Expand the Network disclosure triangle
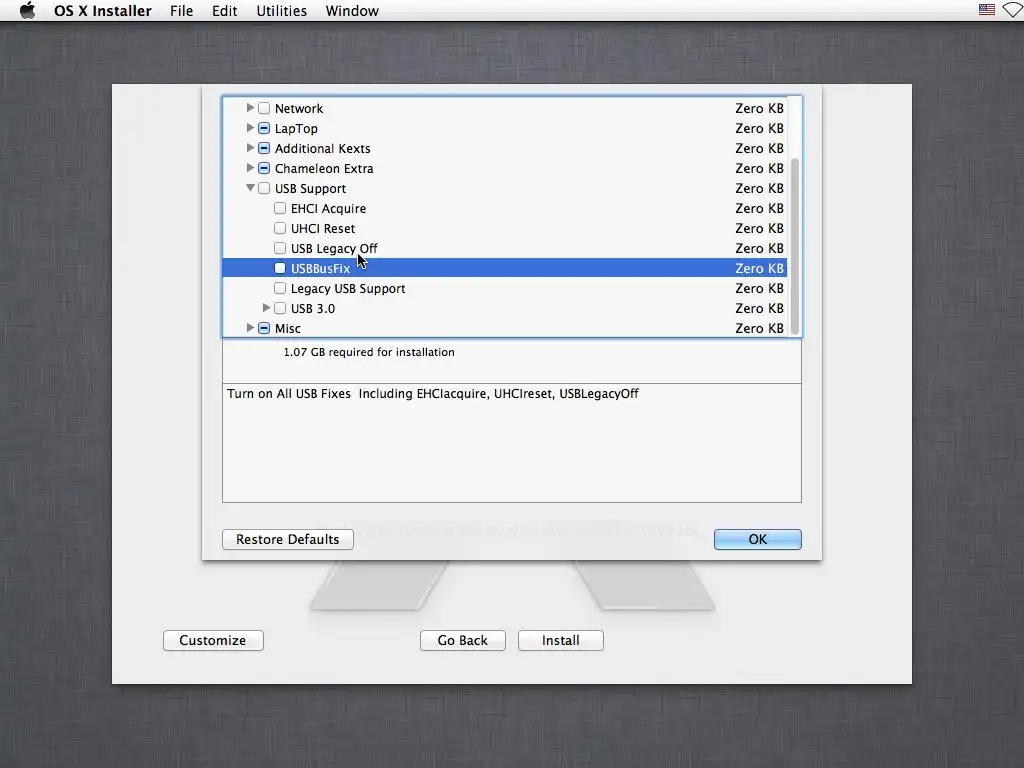 [250, 108]
